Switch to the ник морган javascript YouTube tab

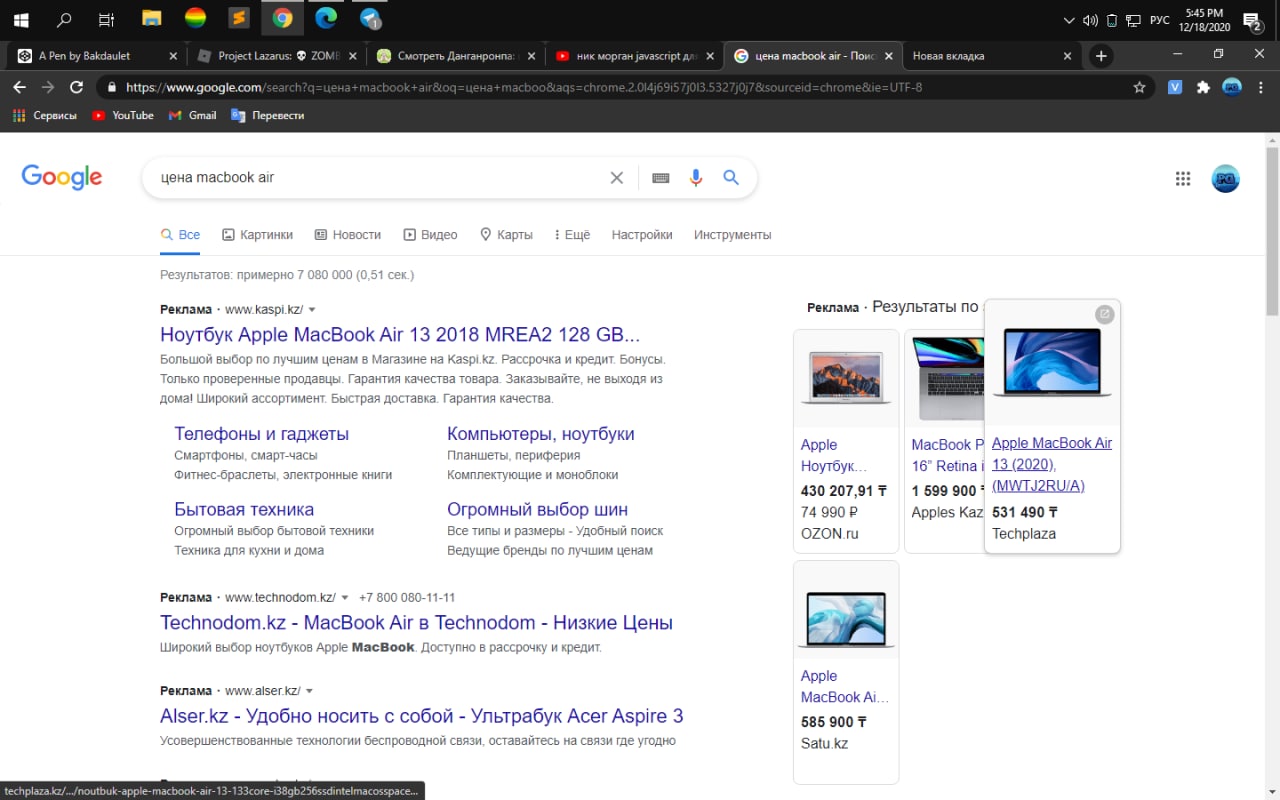[x=635, y=56]
